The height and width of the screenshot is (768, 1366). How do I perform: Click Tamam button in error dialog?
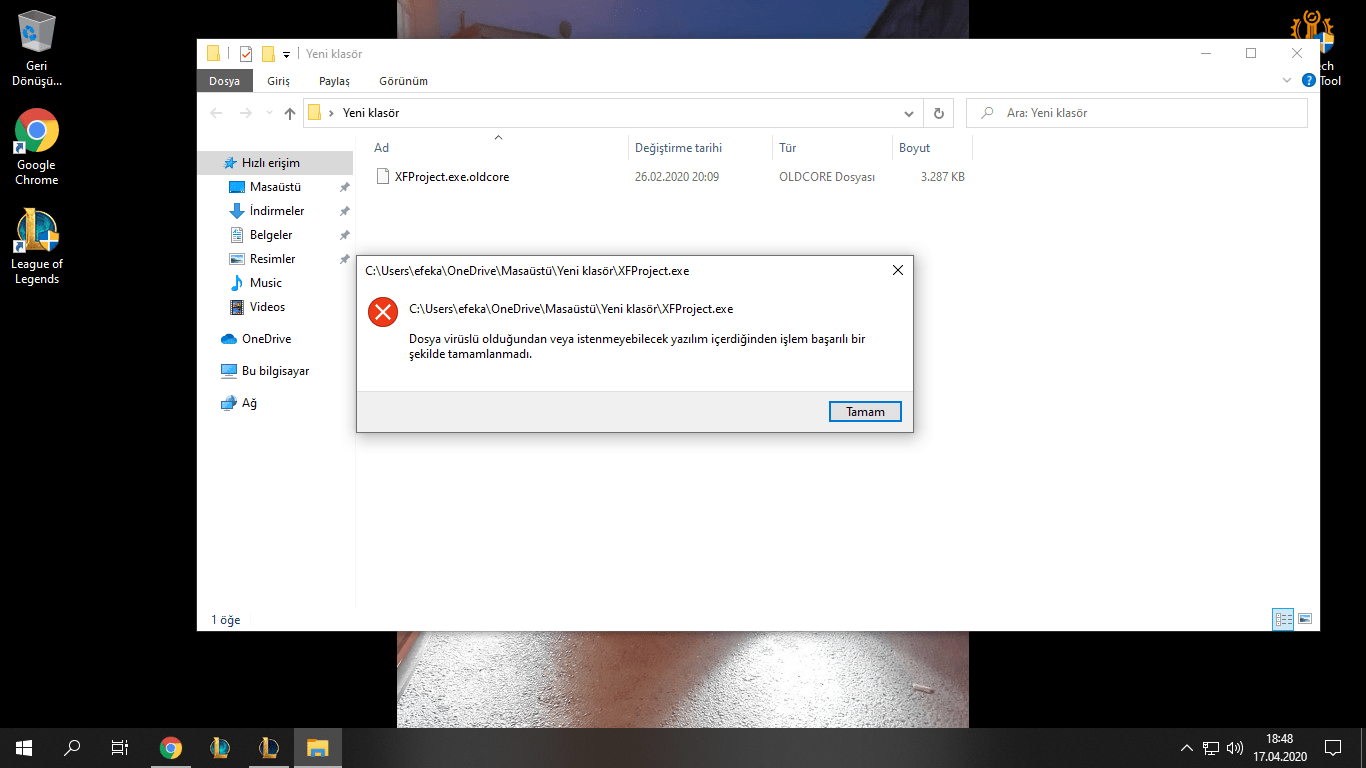coord(865,412)
